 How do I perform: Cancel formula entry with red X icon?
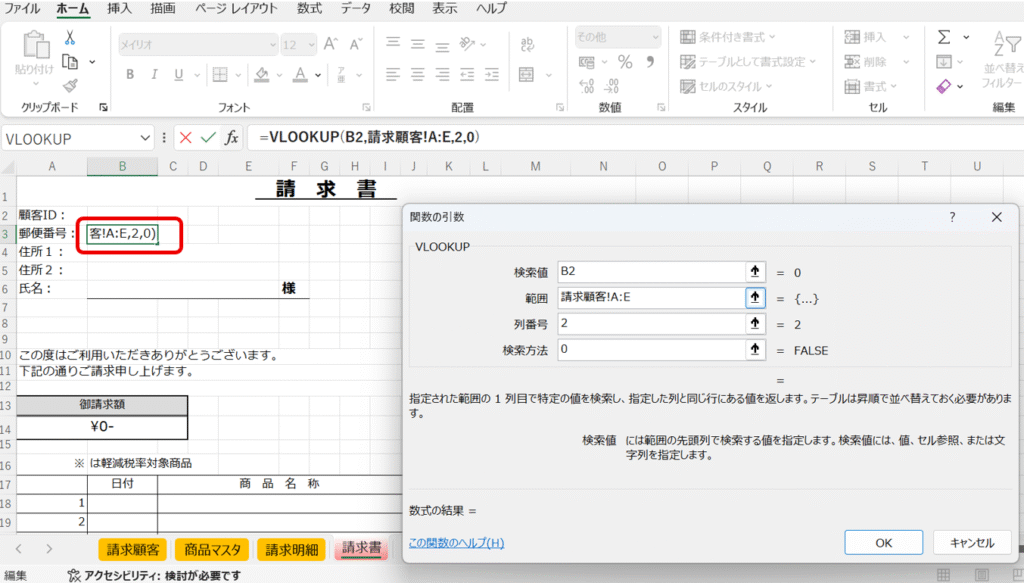tap(186, 138)
